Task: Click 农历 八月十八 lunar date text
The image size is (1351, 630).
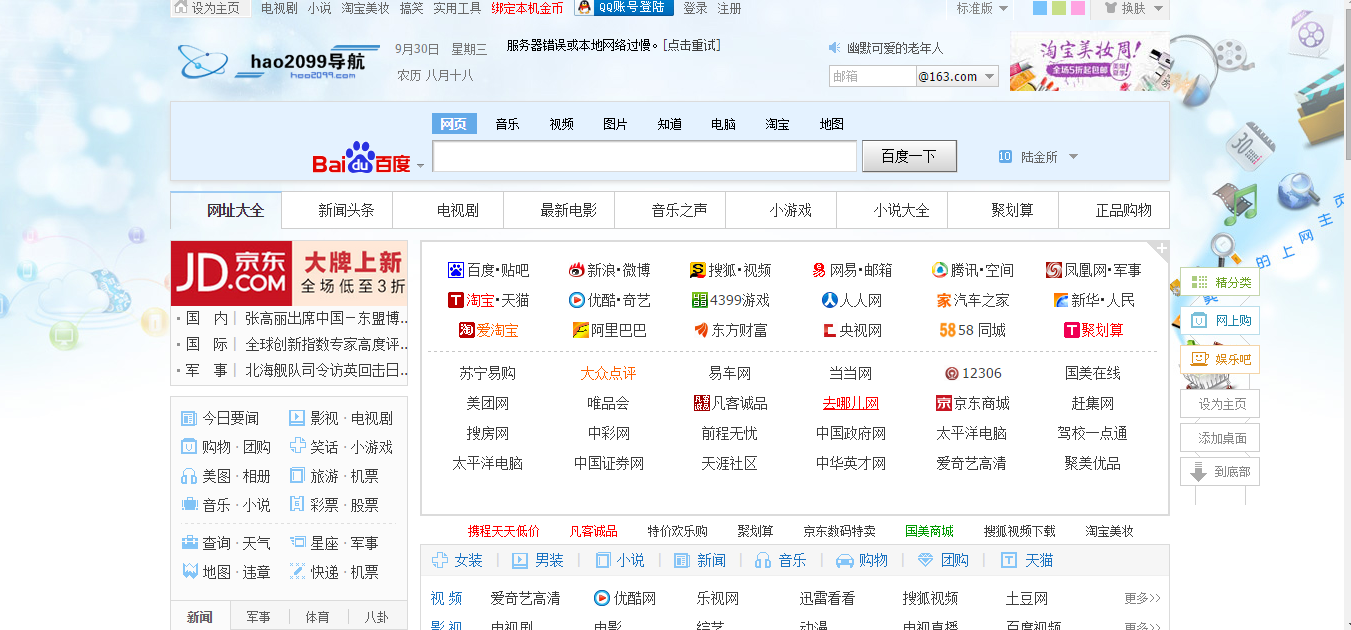Action: [435, 75]
